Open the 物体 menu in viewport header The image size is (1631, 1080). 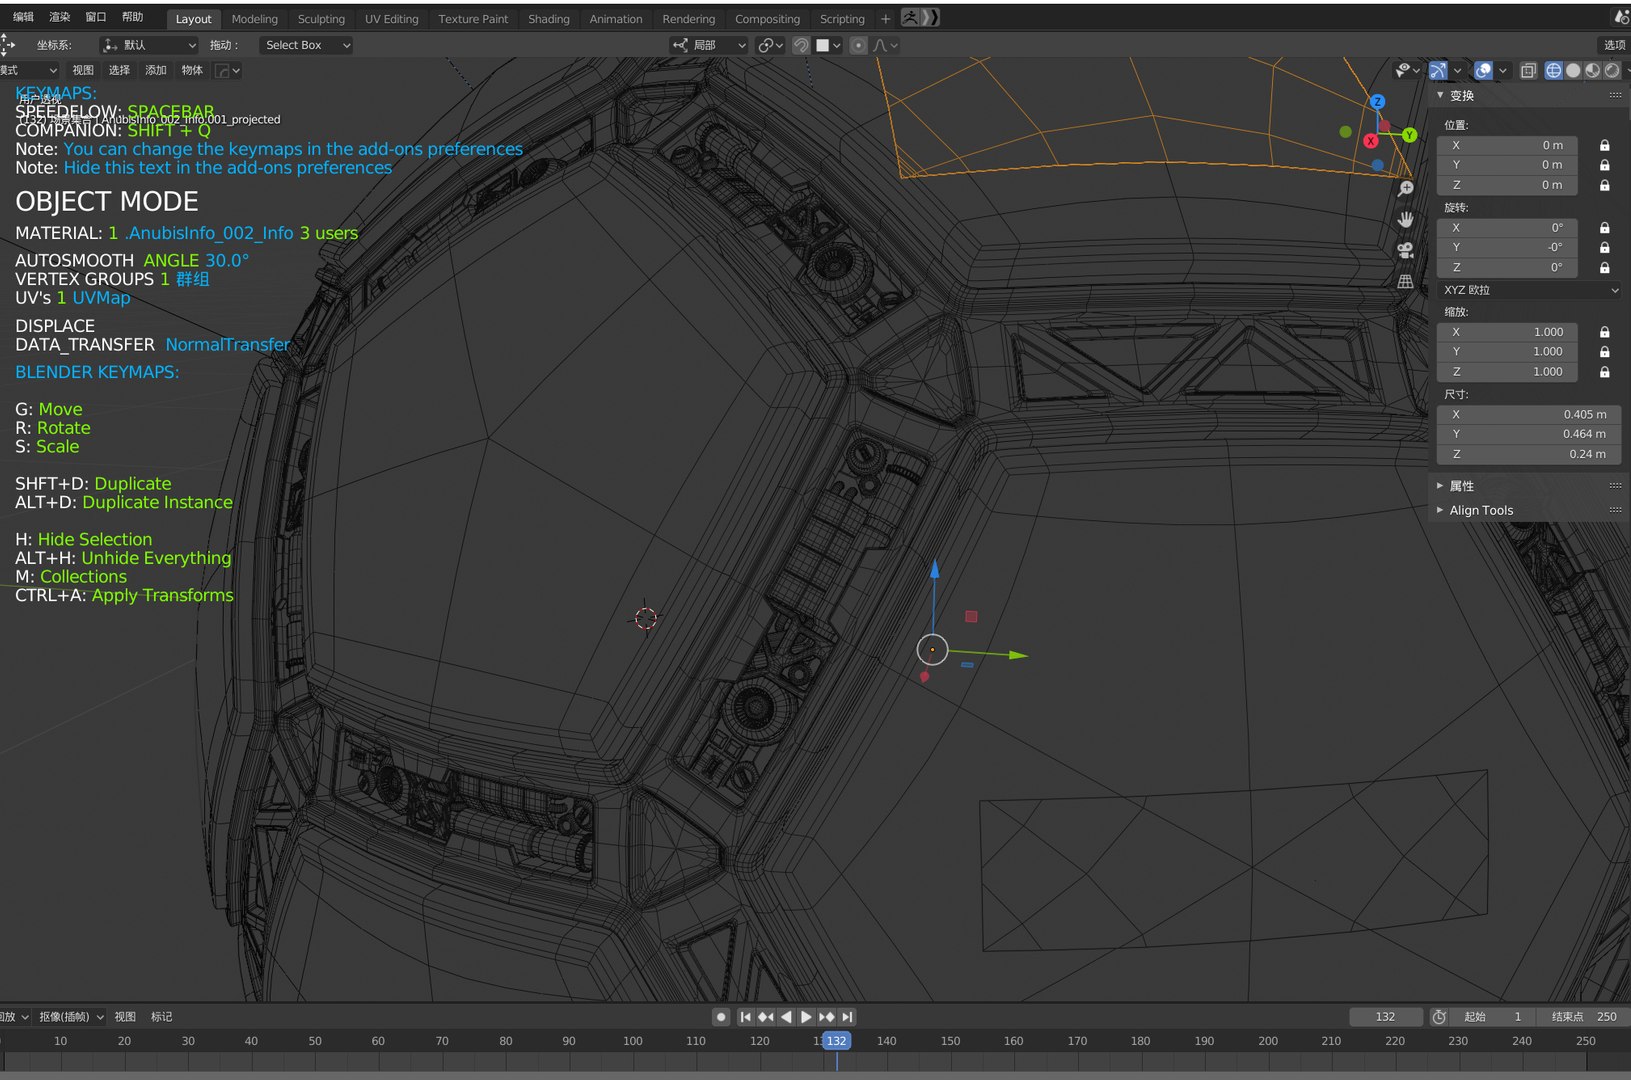[x=192, y=70]
